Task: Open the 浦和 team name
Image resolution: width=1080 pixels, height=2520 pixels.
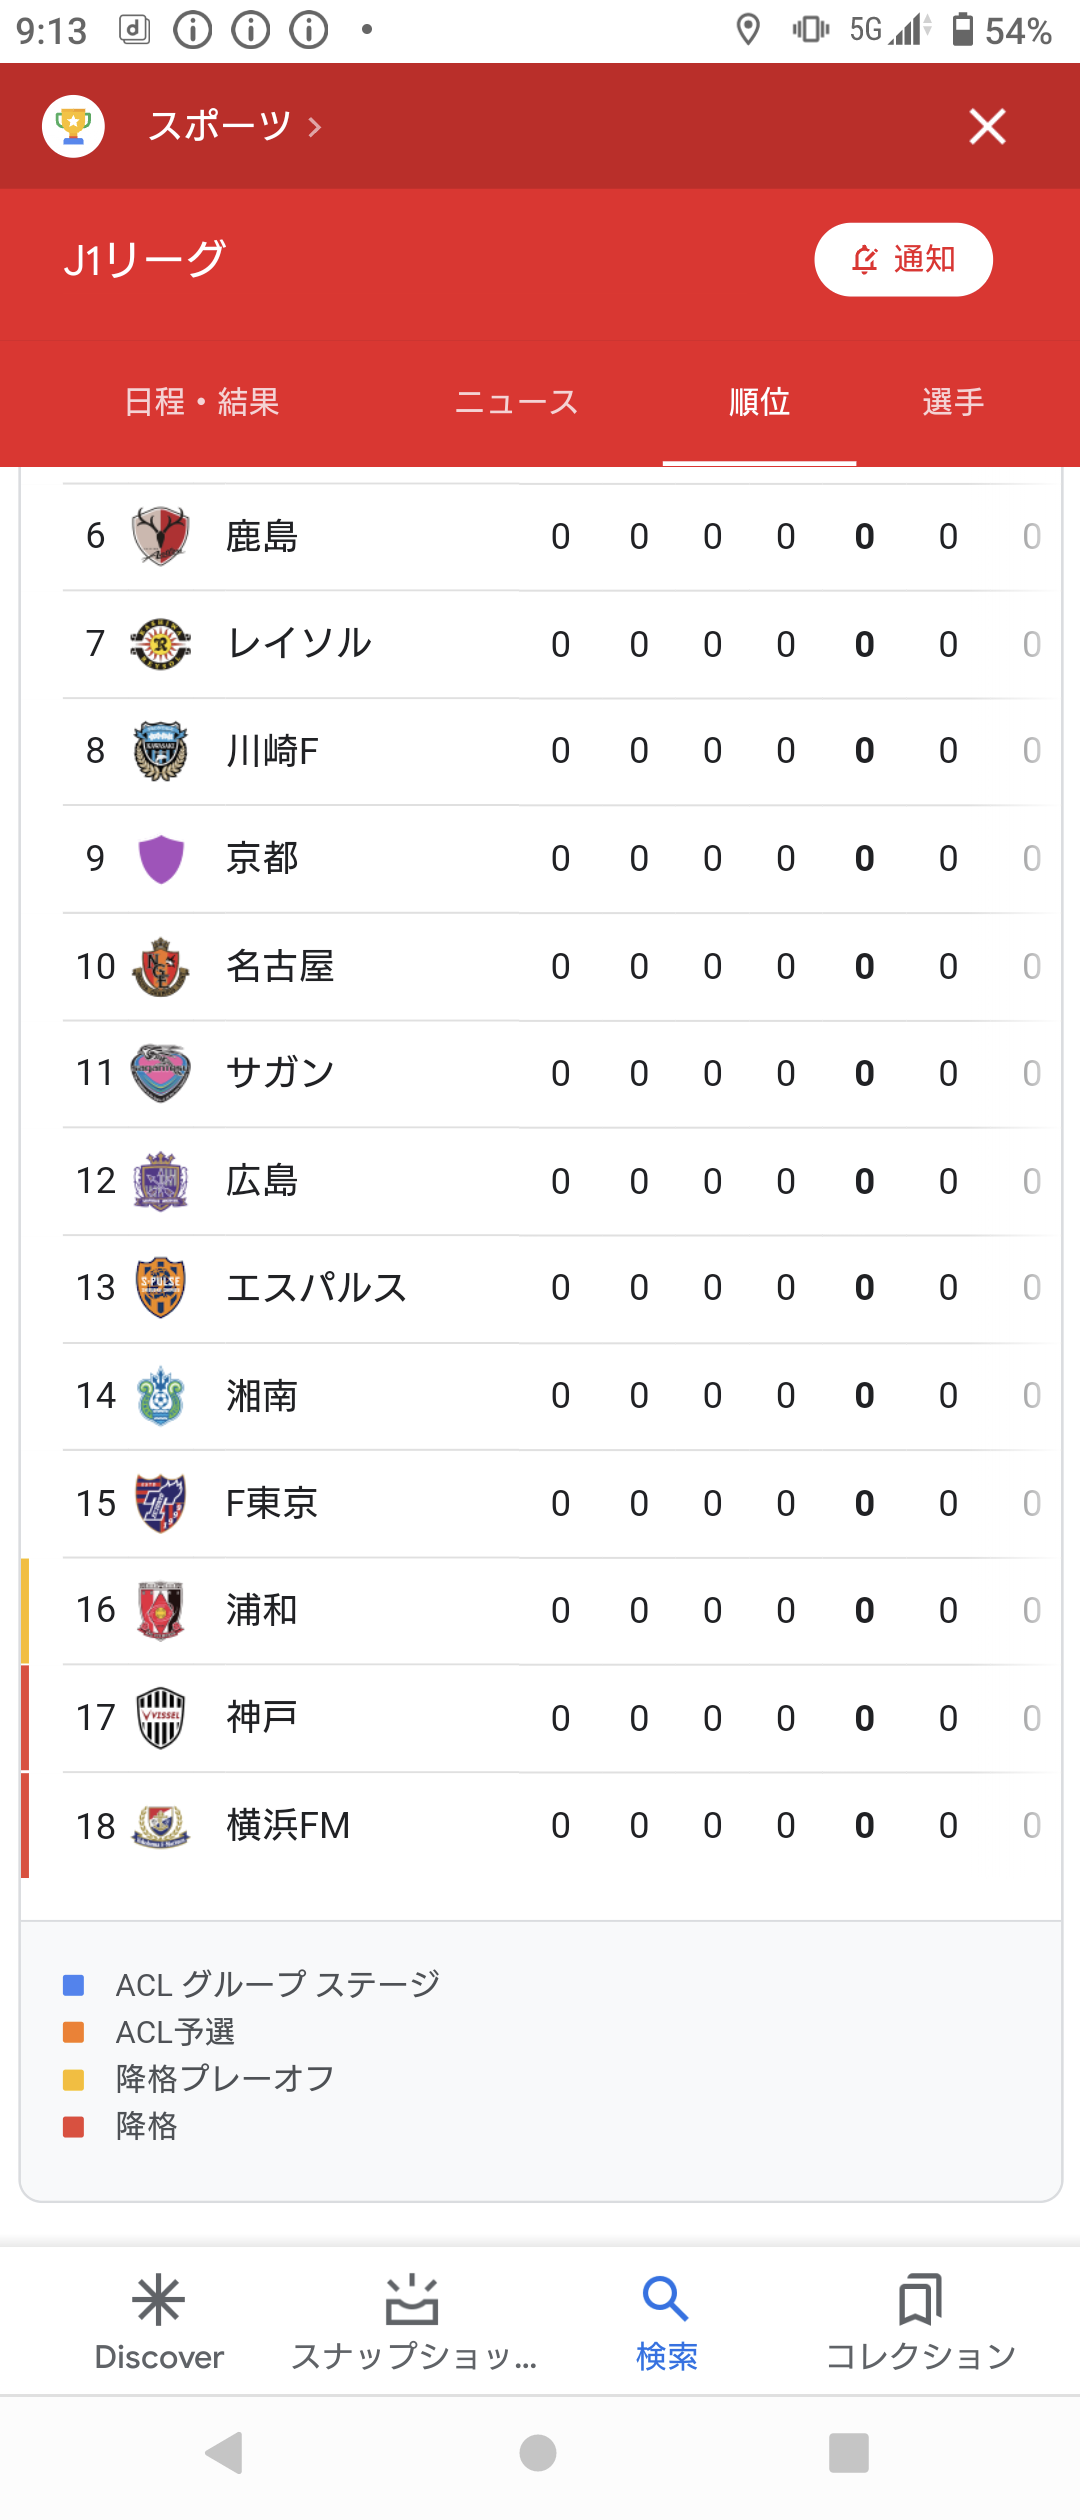Action: coord(262,1610)
